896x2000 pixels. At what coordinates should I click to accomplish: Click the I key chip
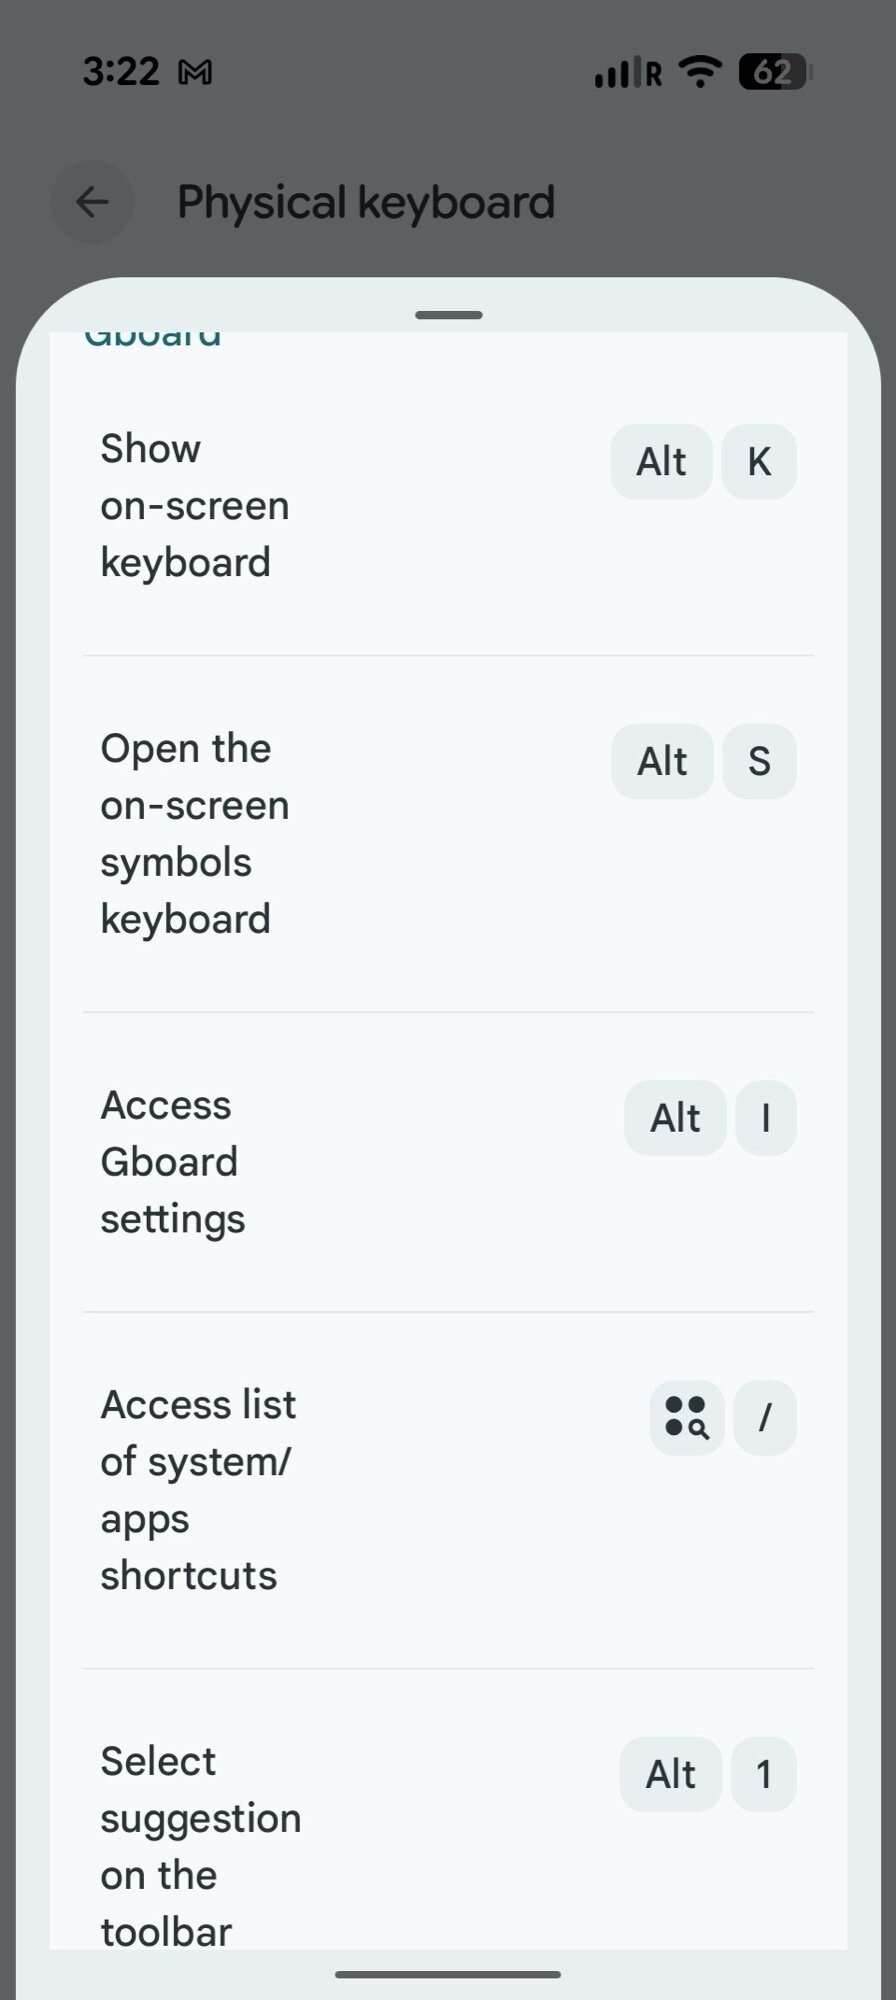(x=765, y=1118)
